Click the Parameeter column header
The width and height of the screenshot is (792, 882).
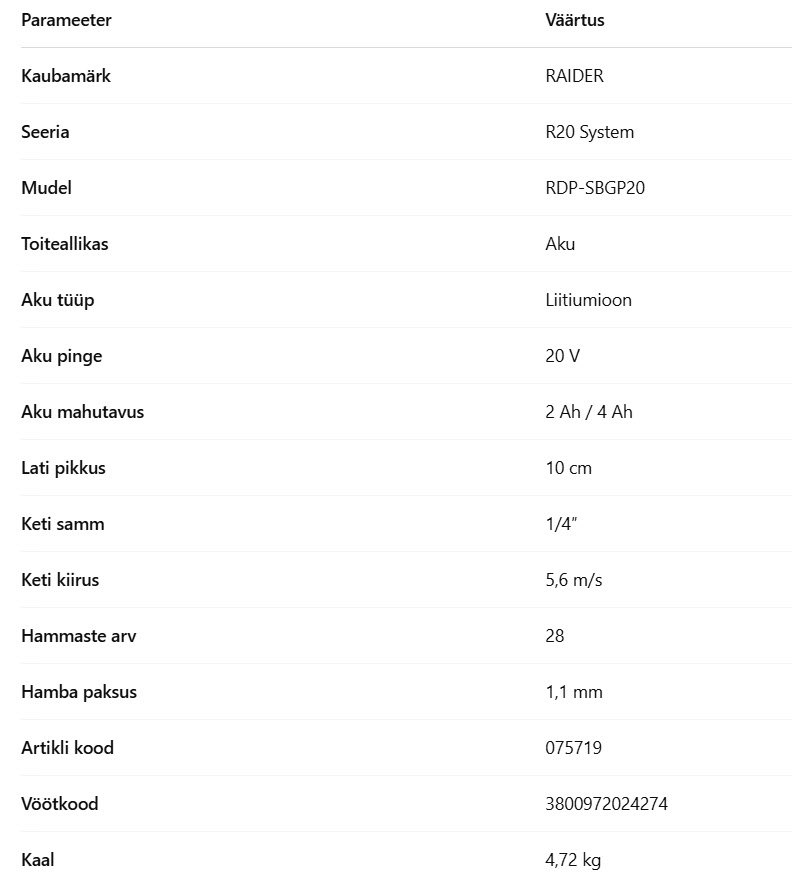click(66, 20)
